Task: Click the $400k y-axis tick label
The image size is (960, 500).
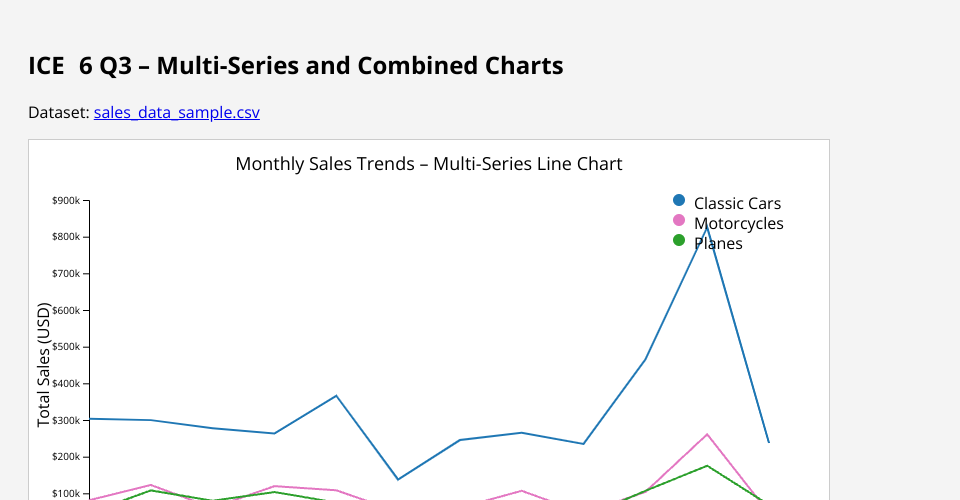Action: (66, 384)
